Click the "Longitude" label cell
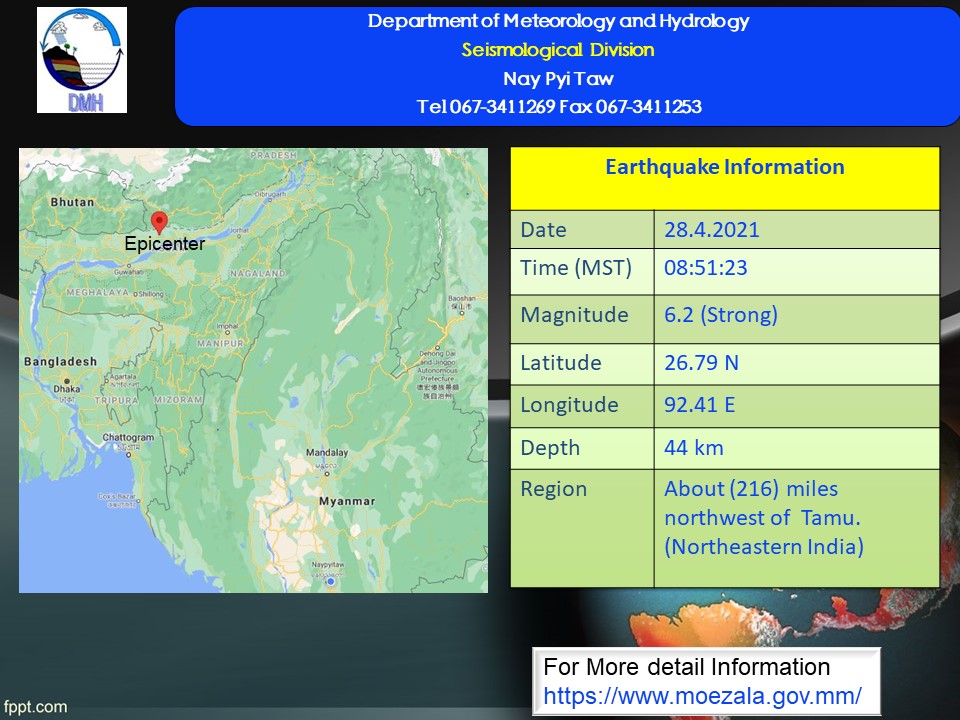The width and height of the screenshot is (960, 720). click(x=583, y=407)
